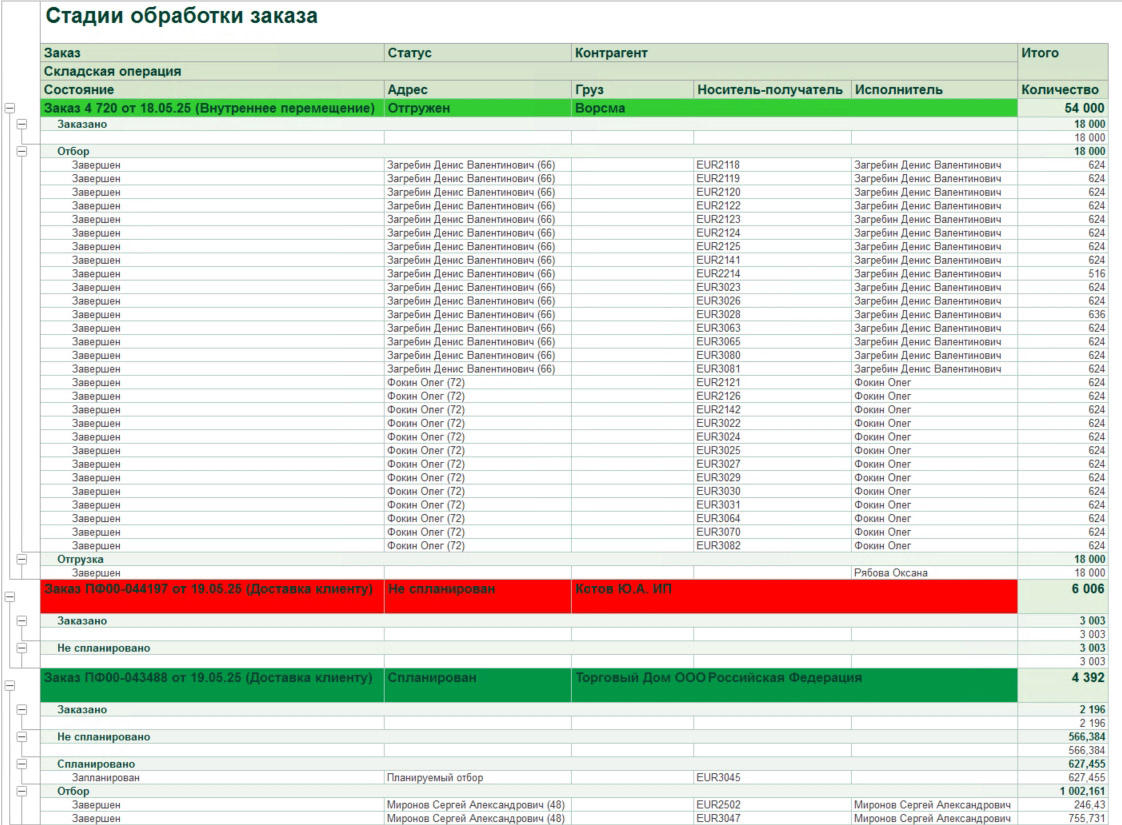
Task: Click the Адрес header cell
Action: [x=478, y=89]
